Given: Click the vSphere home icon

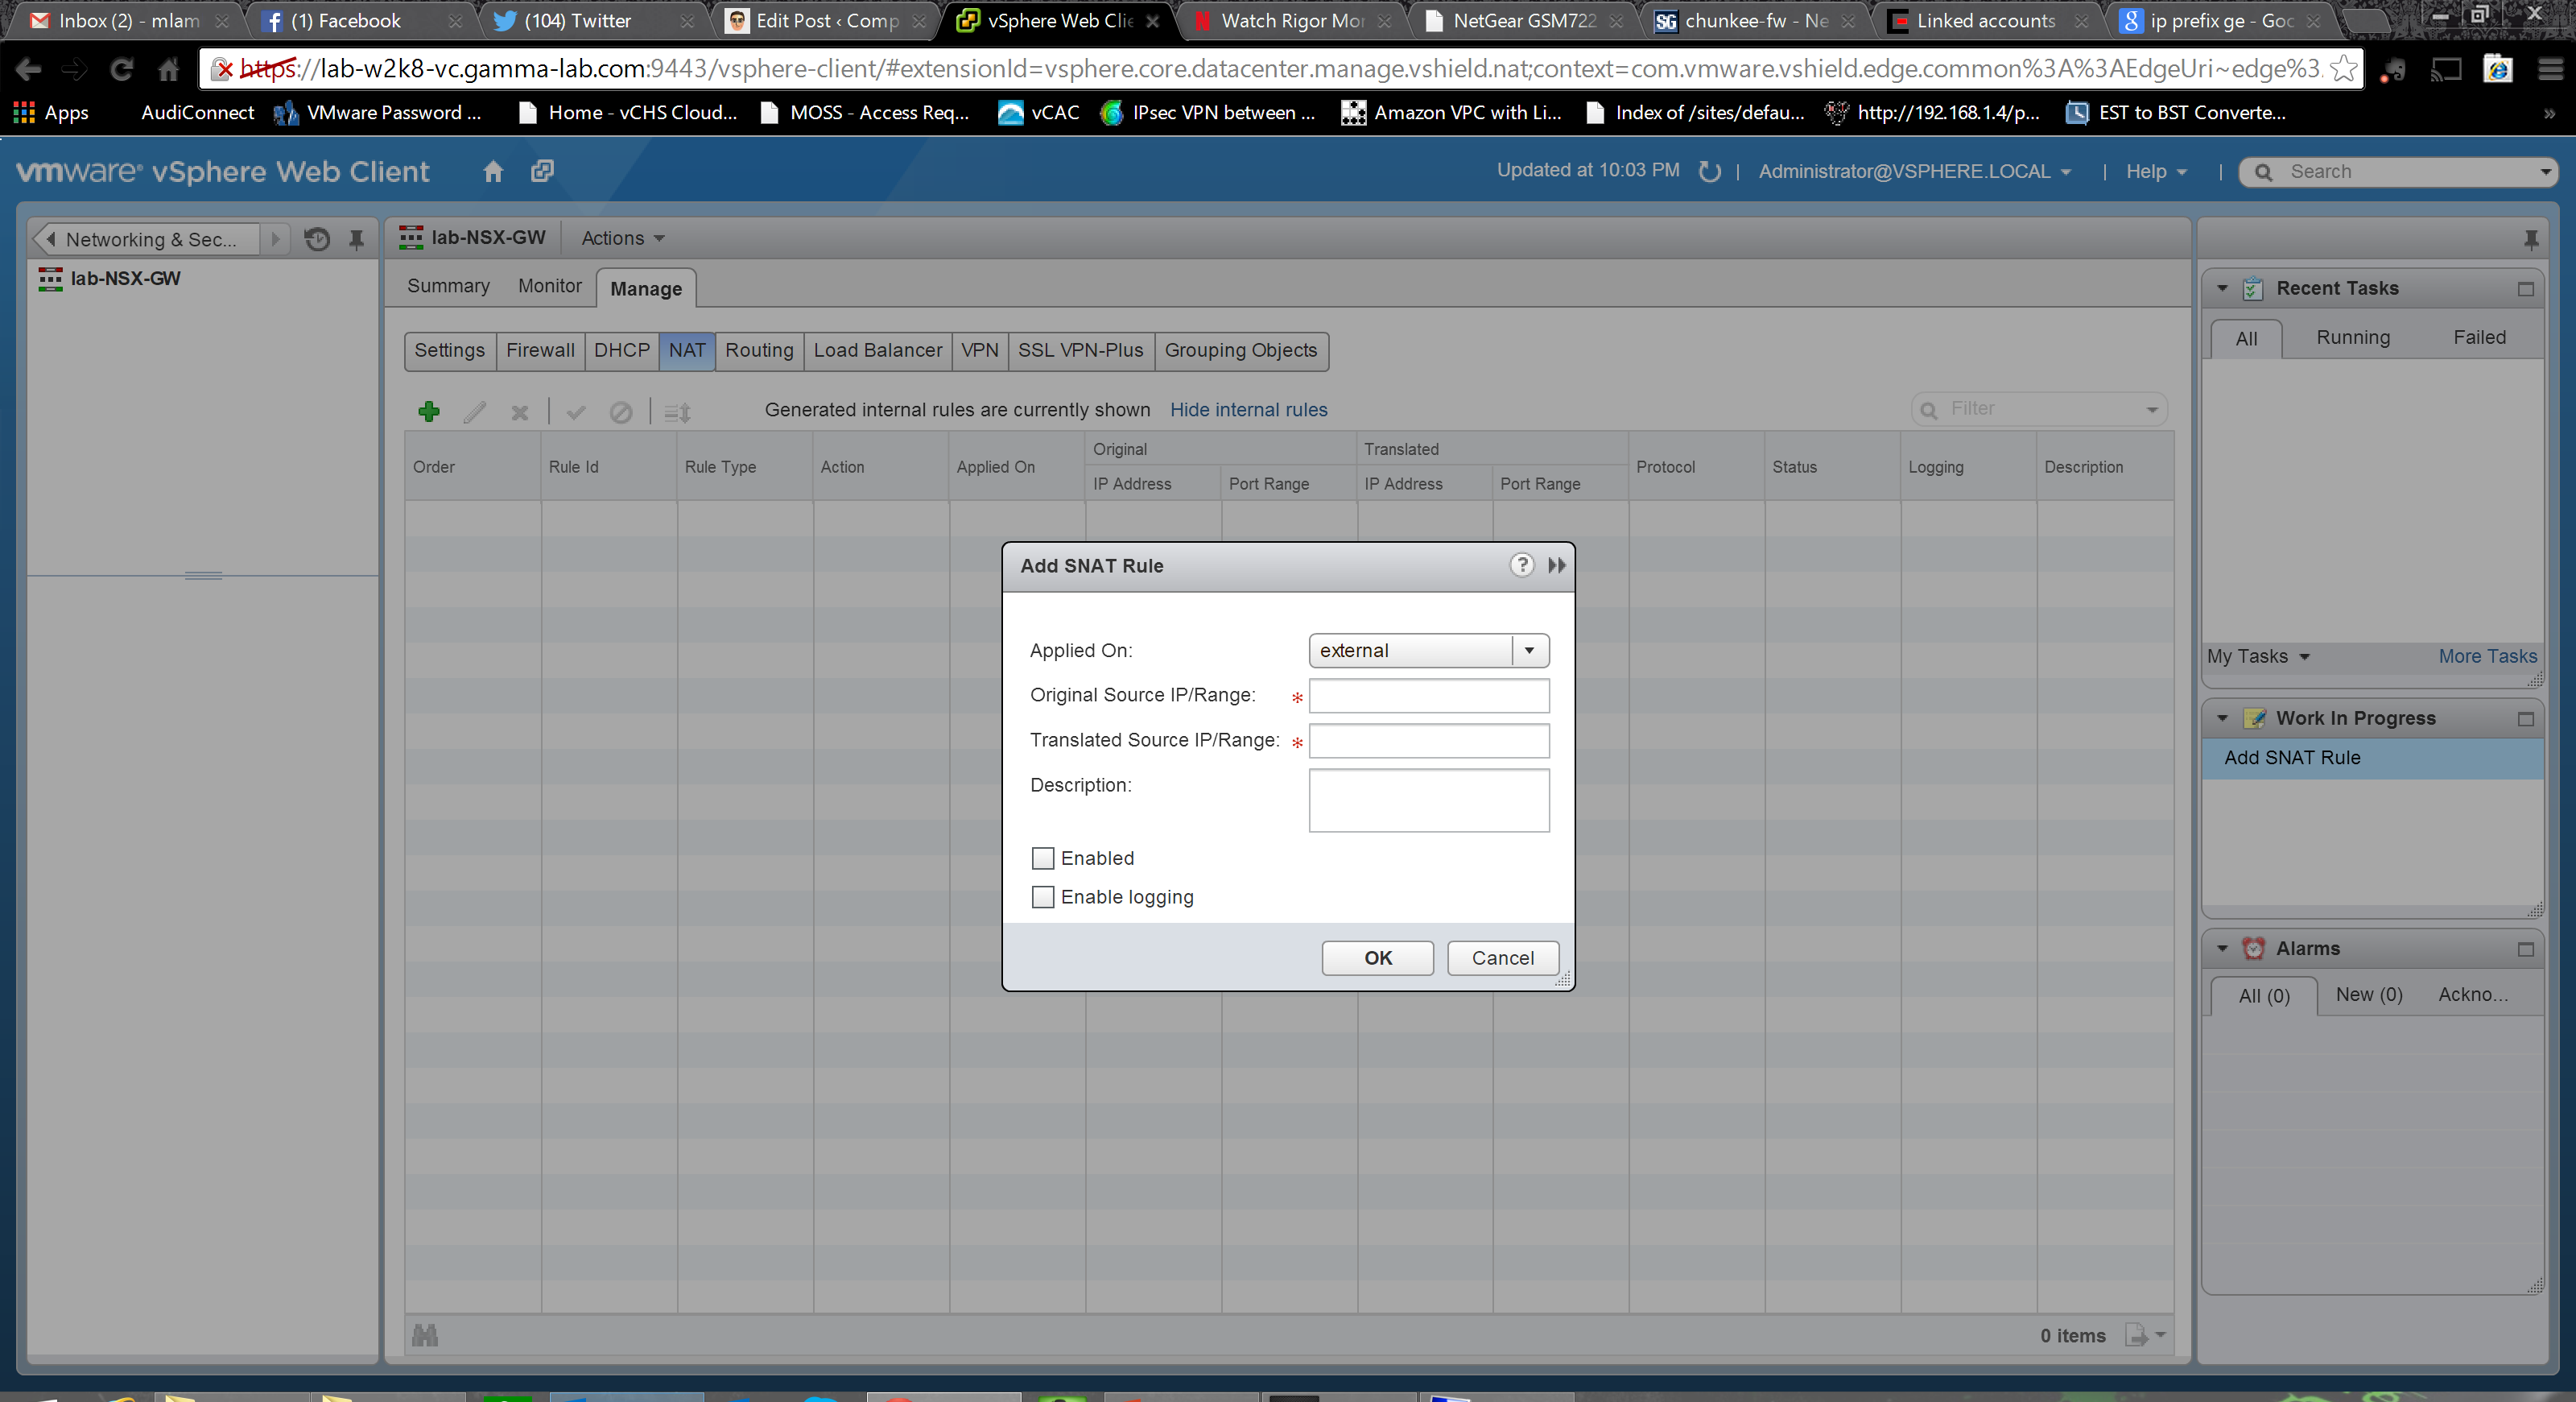Looking at the screenshot, I should [493, 171].
